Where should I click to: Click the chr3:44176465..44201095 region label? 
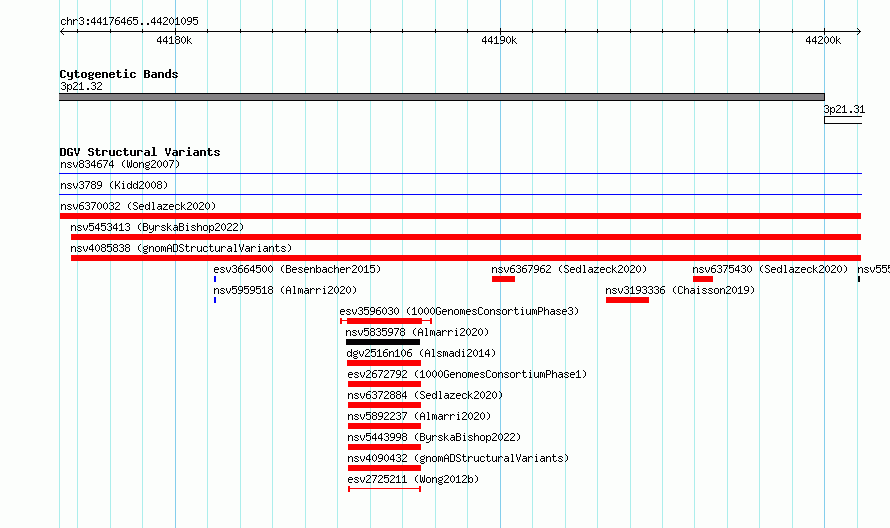pos(129,22)
